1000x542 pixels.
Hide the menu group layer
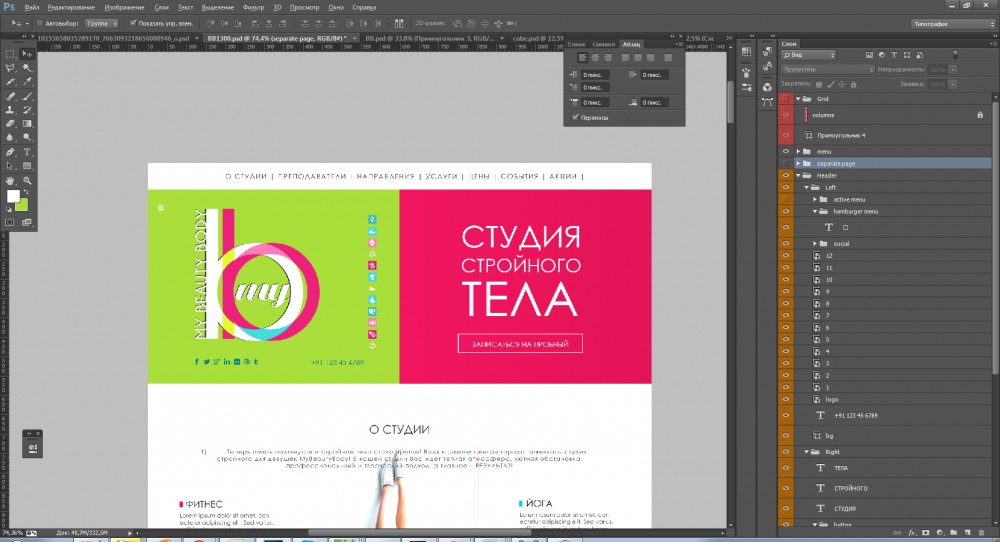[786, 152]
